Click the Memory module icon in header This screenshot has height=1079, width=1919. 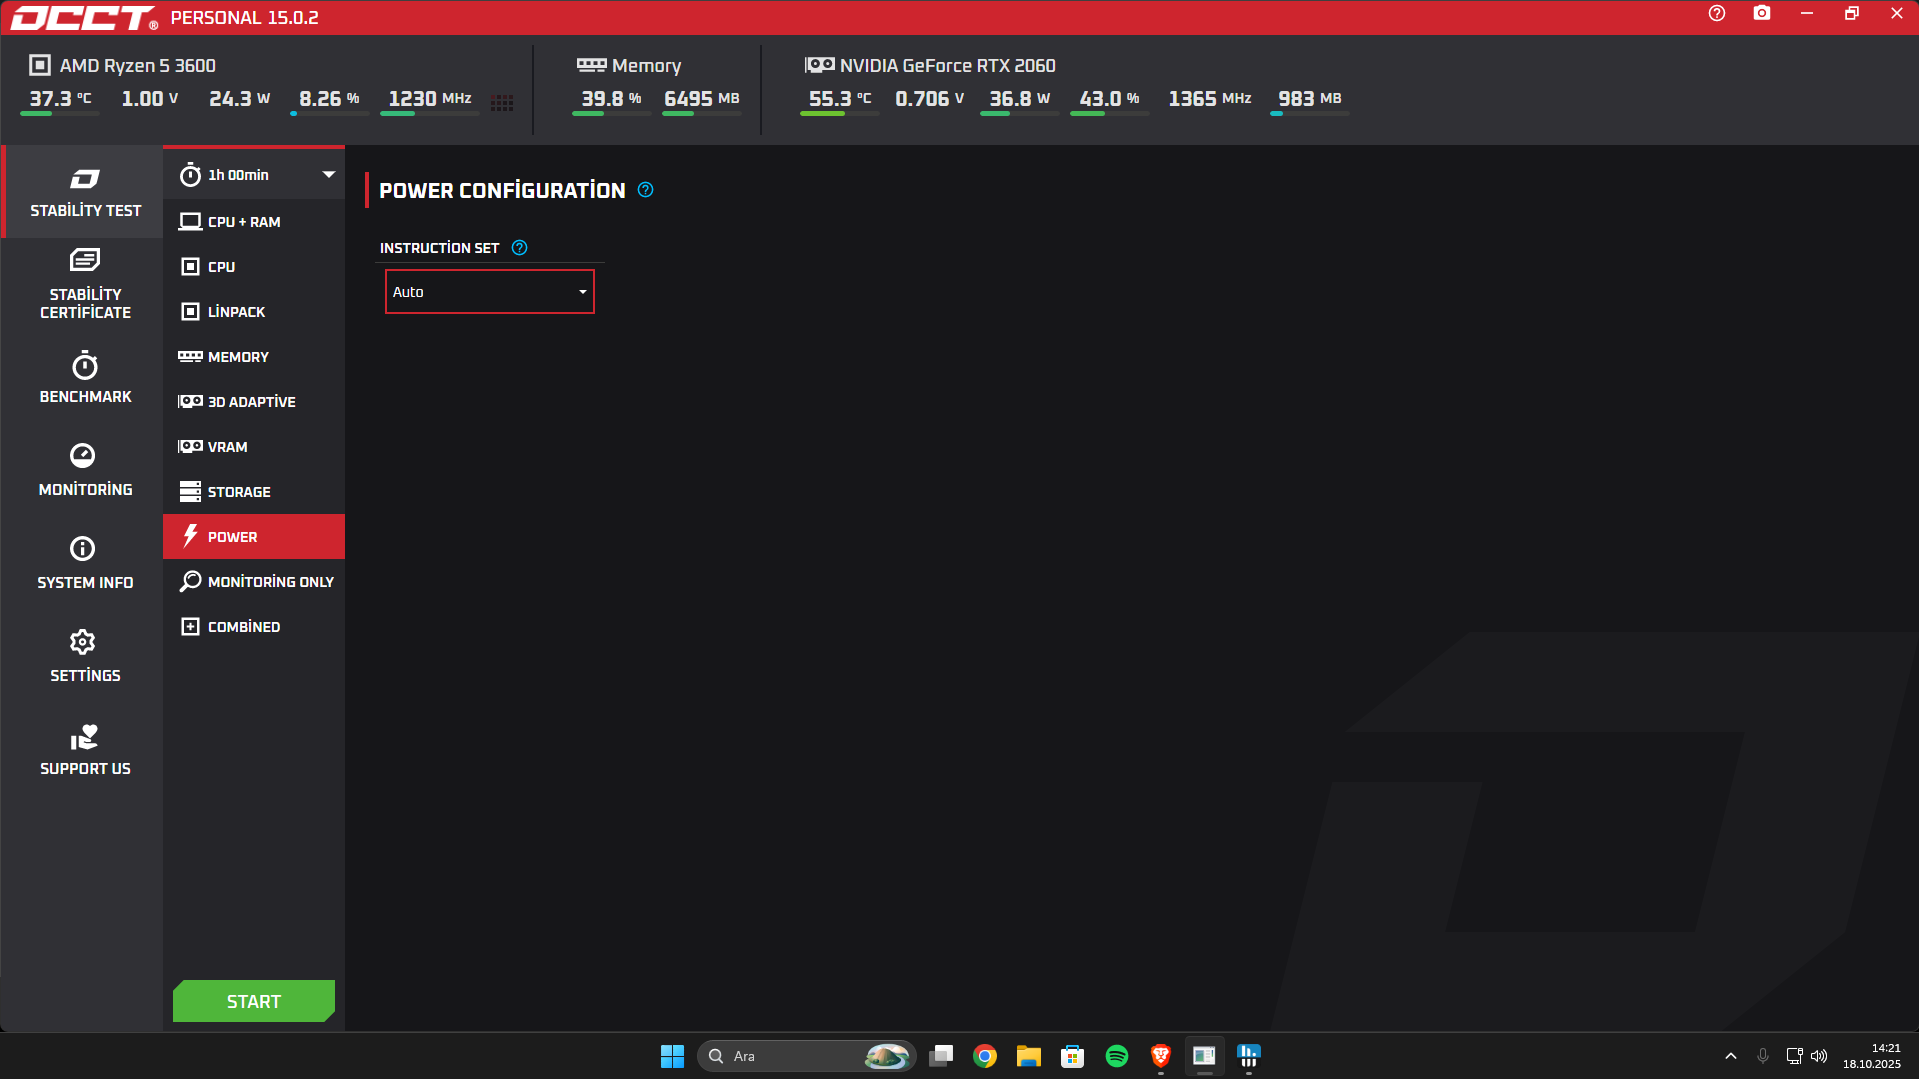pos(592,65)
